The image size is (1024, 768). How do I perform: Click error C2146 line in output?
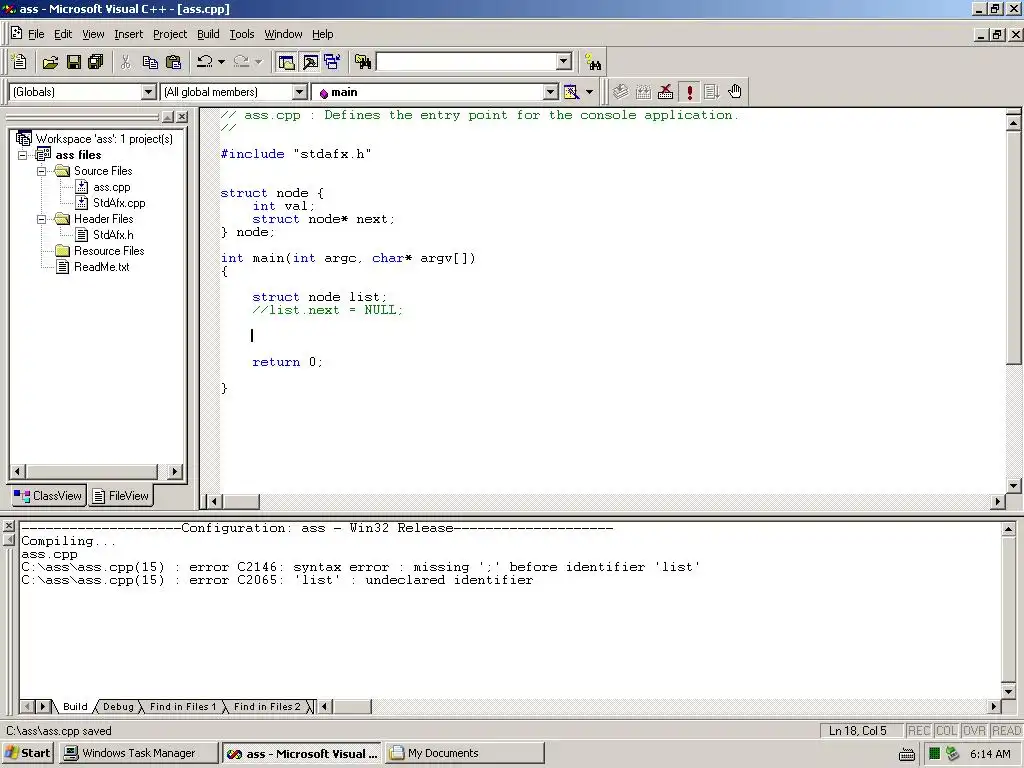point(360,567)
